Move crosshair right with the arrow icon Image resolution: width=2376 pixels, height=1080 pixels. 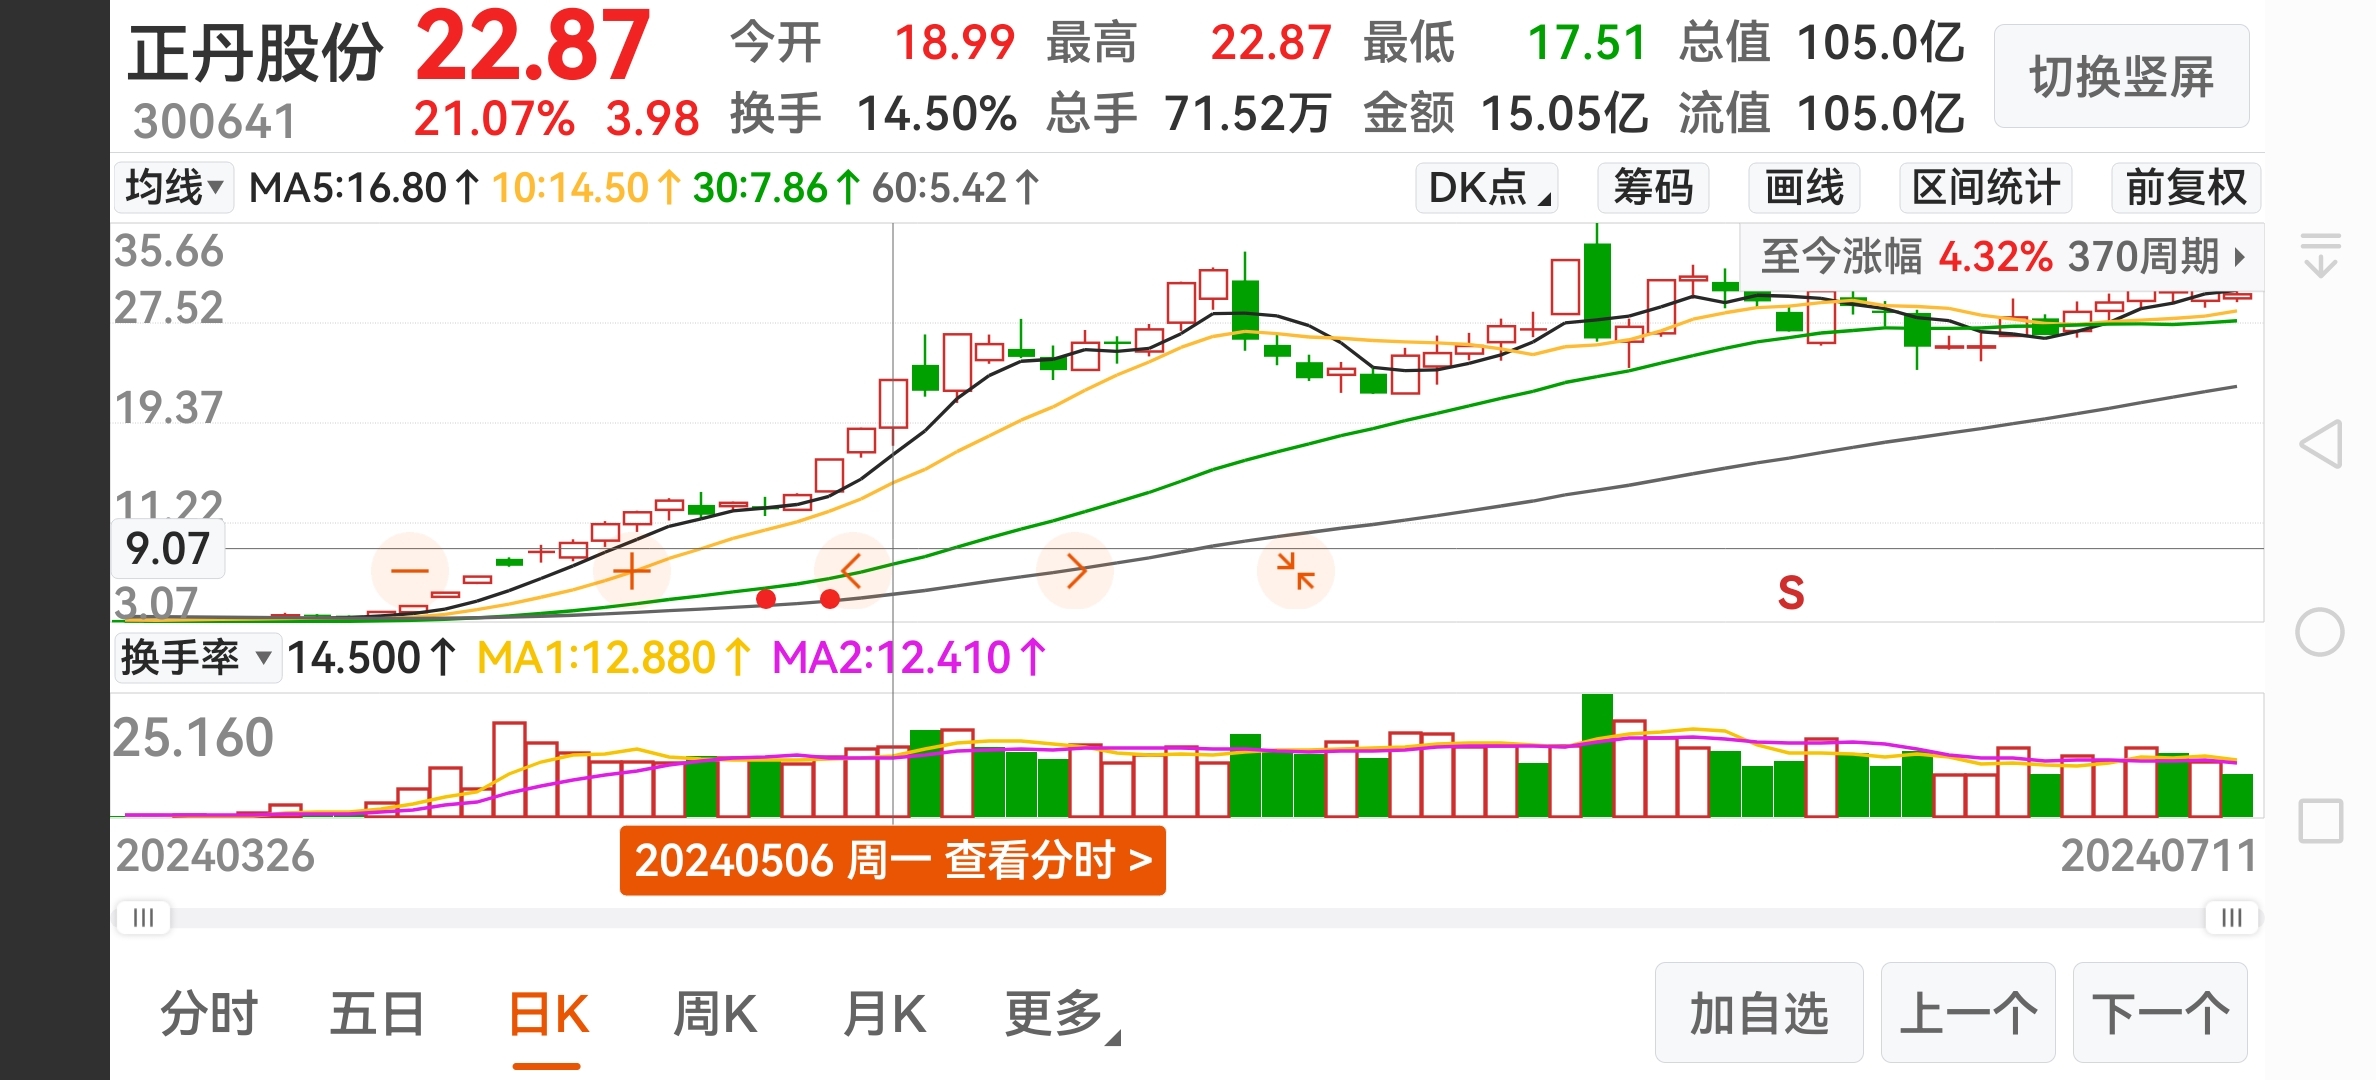[1075, 571]
